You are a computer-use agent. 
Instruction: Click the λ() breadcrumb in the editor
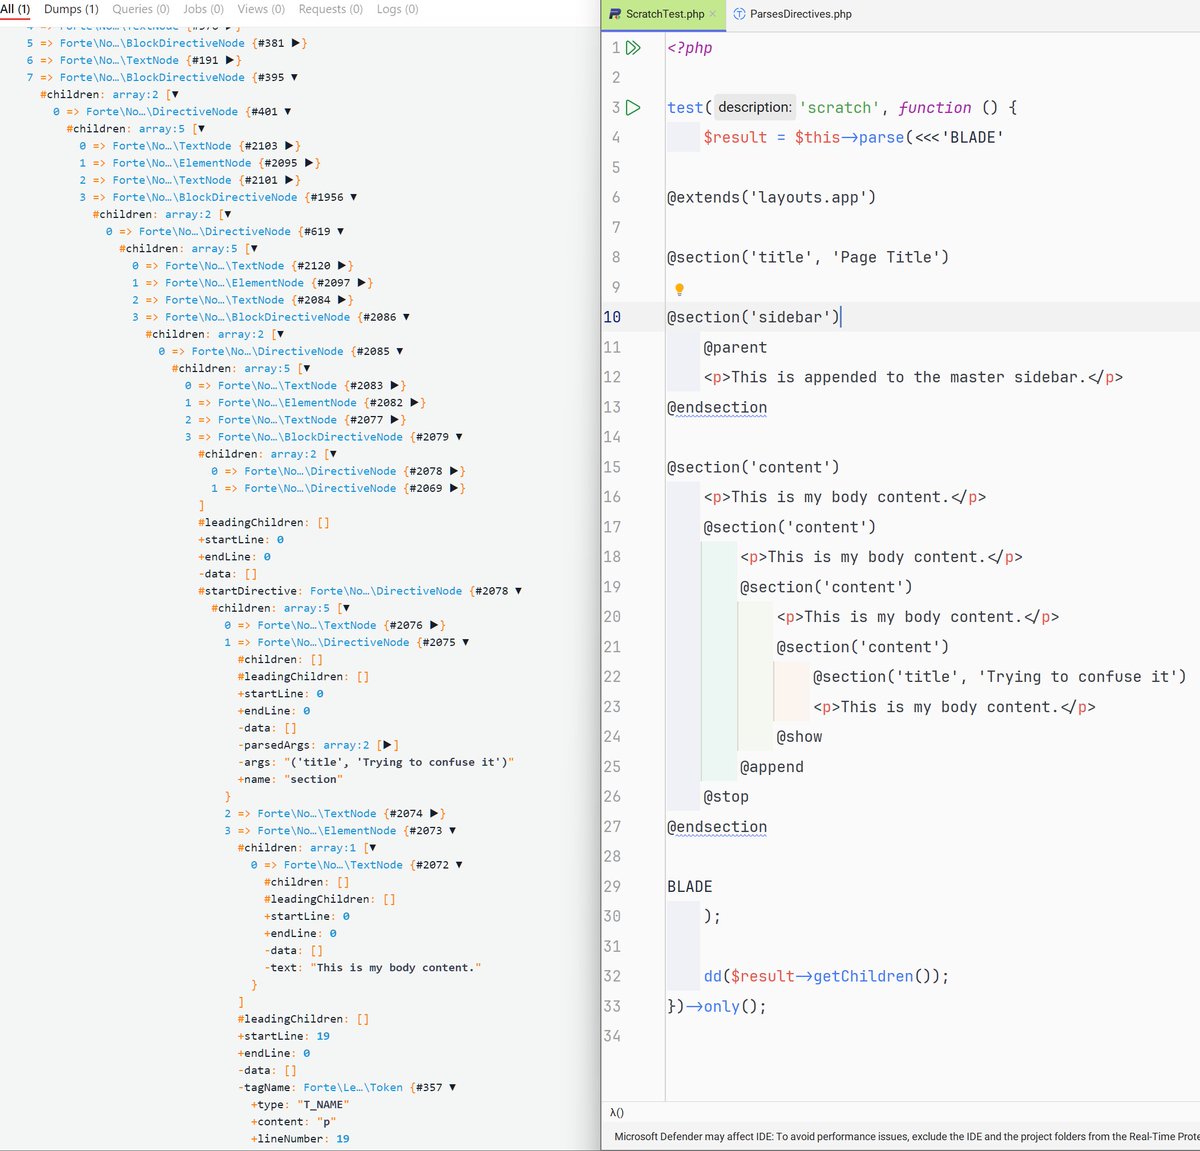(x=617, y=1112)
